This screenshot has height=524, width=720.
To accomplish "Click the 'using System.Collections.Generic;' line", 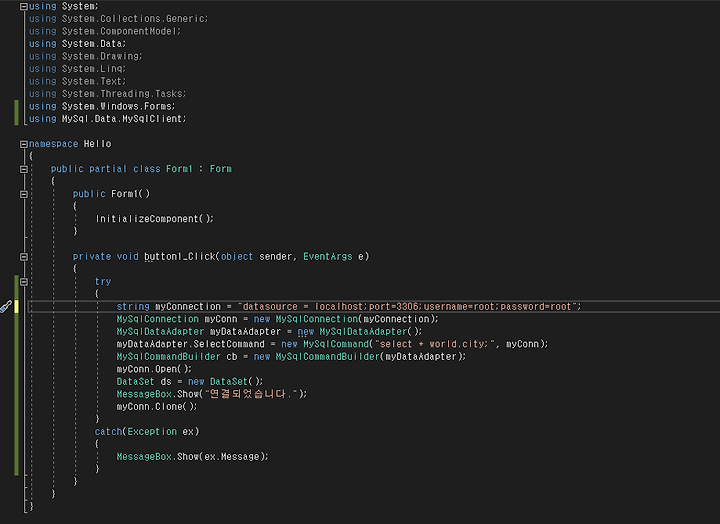I will [x=118, y=19].
